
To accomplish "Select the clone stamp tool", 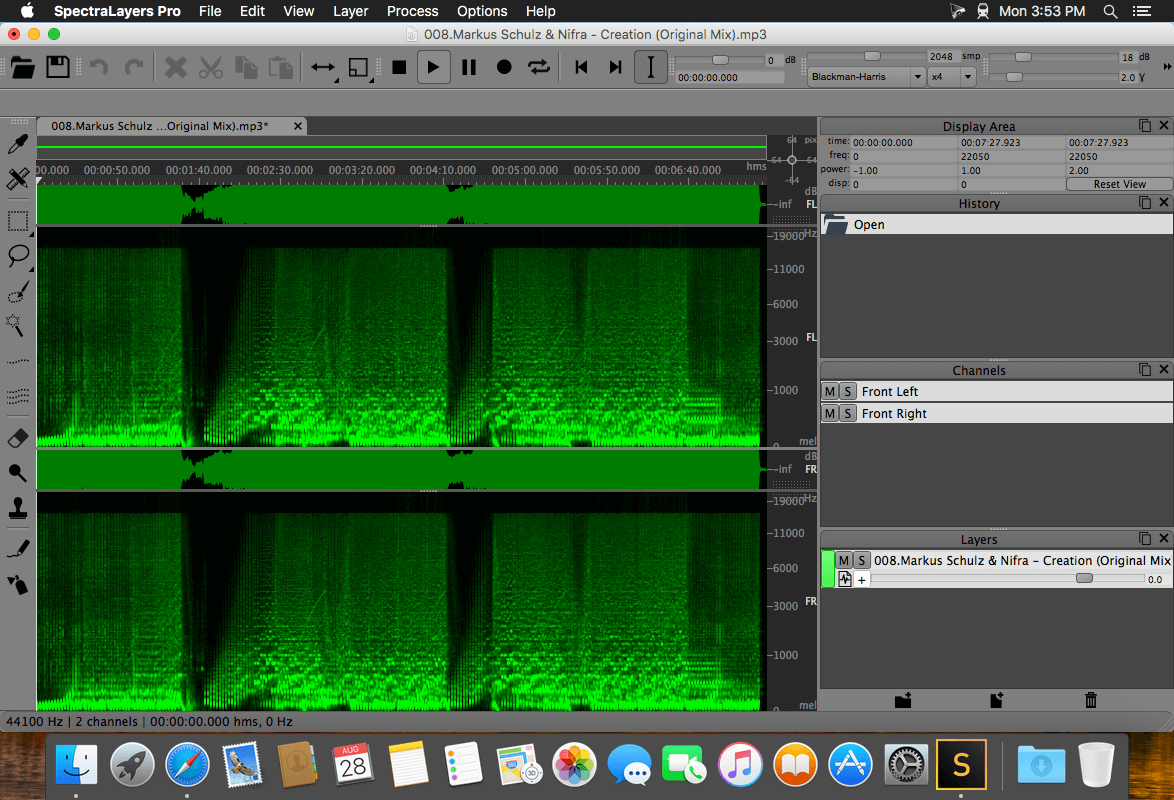I will click(x=18, y=508).
